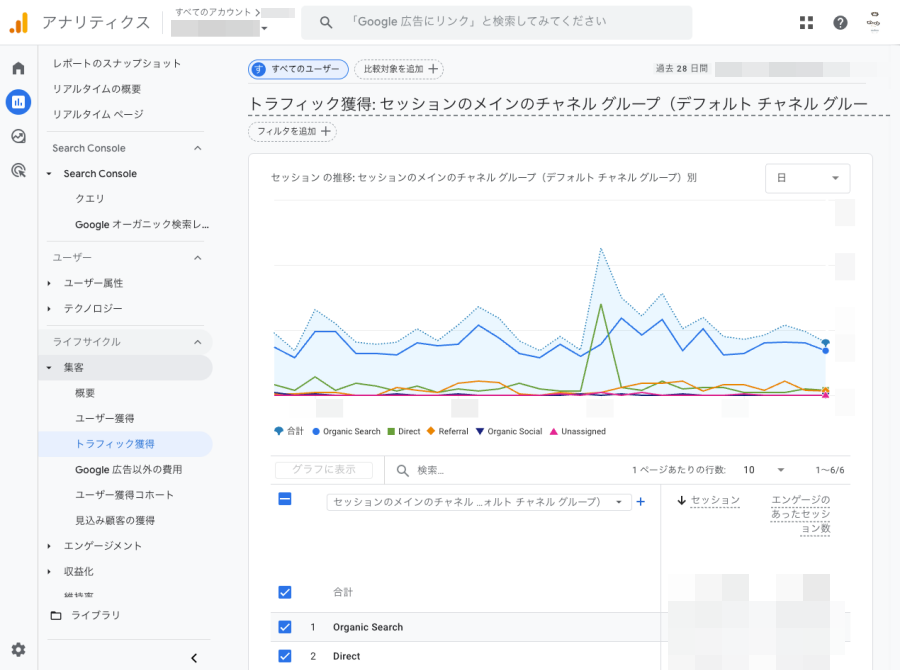Viewport: 900px width, 670px height.
Task: Open the 日 granularity dropdown
Action: pyautogui.click(x=808, y=178)
